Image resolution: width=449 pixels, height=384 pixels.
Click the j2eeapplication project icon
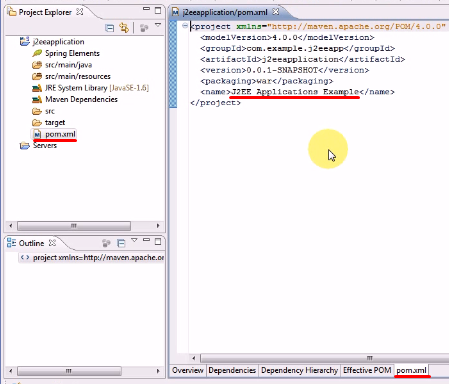coord(24,42)
